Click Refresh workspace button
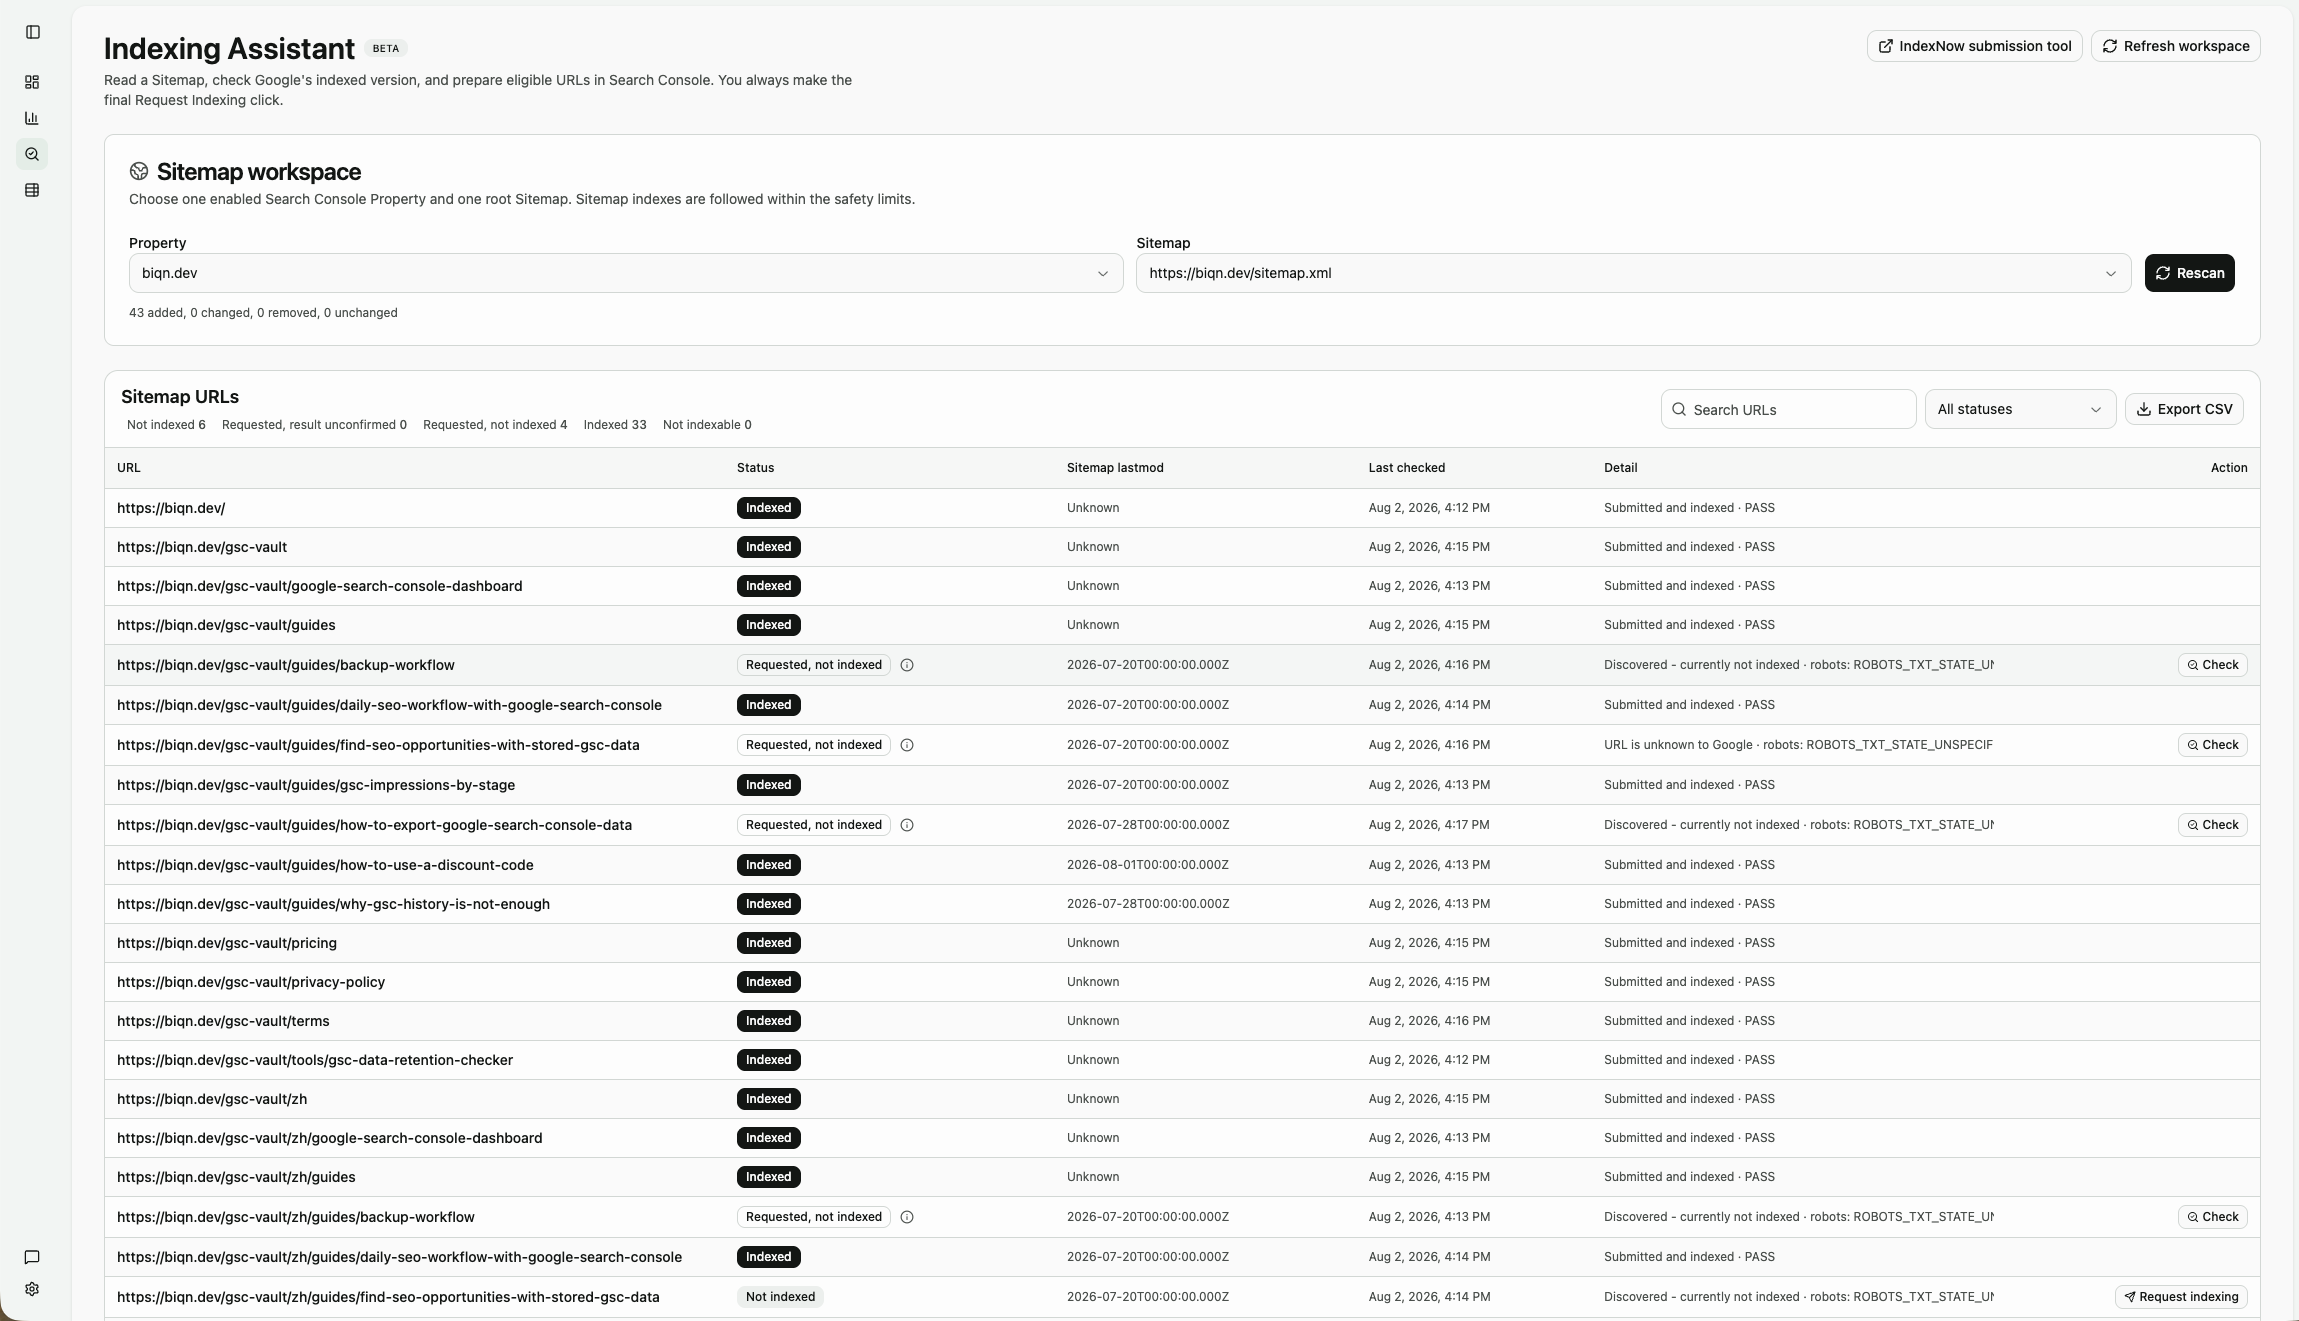2299x1321 pixels. click(x=2175, y=46)
